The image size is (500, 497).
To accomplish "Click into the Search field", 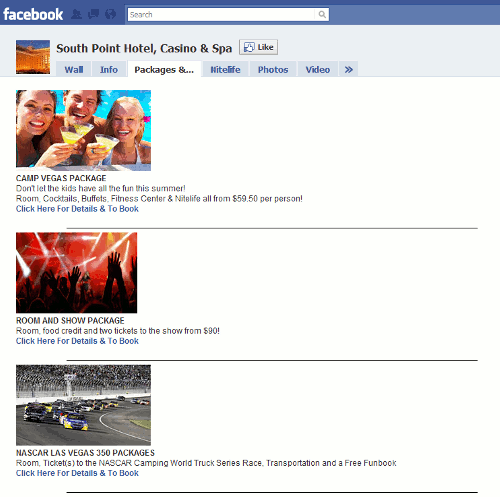I will [221, 14].
